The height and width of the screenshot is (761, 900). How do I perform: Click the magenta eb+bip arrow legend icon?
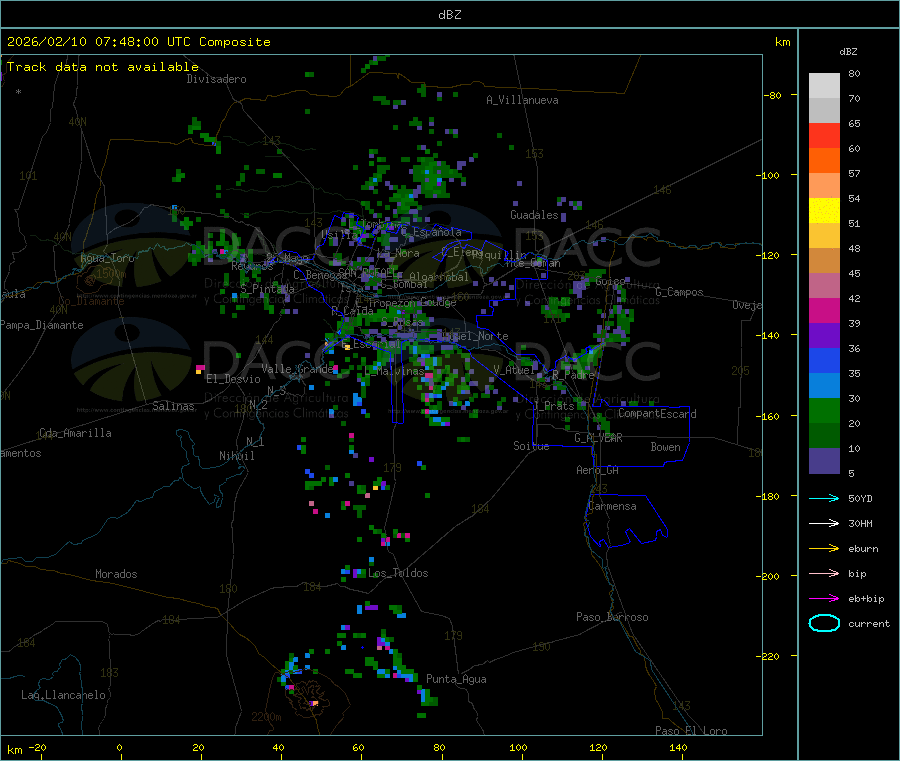824,599
